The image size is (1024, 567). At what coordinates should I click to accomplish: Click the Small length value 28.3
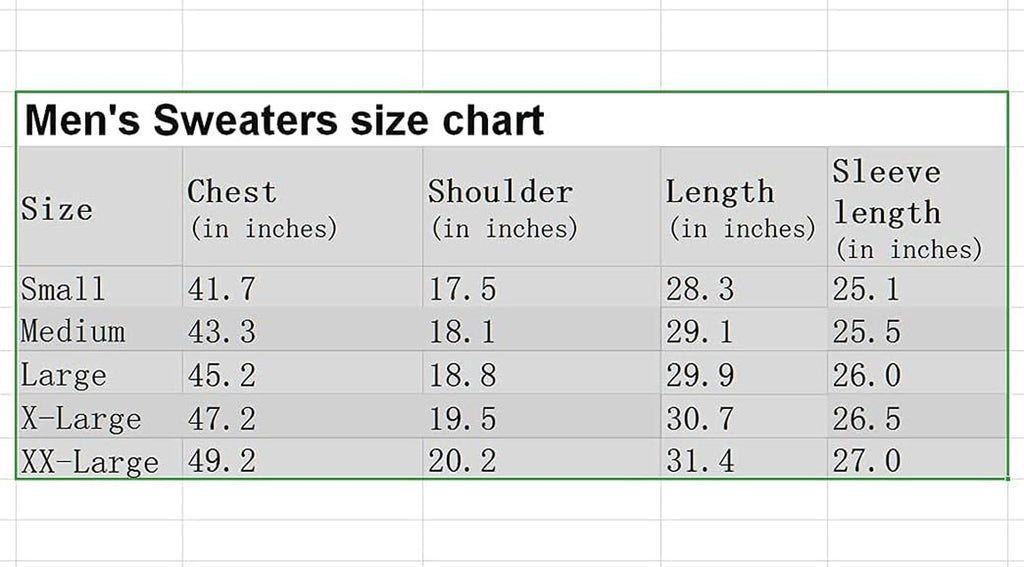point(700,289)
